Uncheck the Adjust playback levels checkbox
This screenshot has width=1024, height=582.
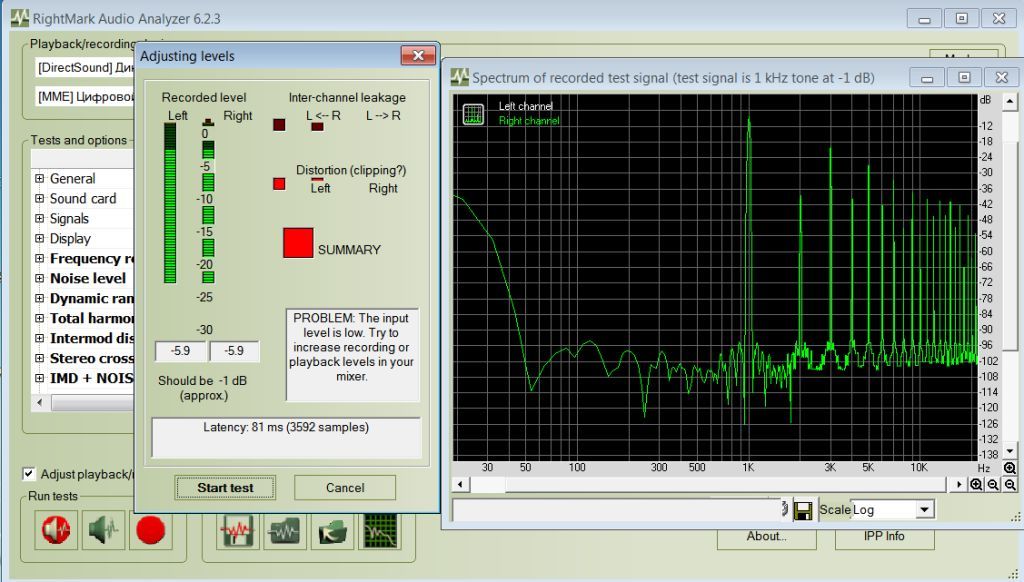tap(29, 474)
